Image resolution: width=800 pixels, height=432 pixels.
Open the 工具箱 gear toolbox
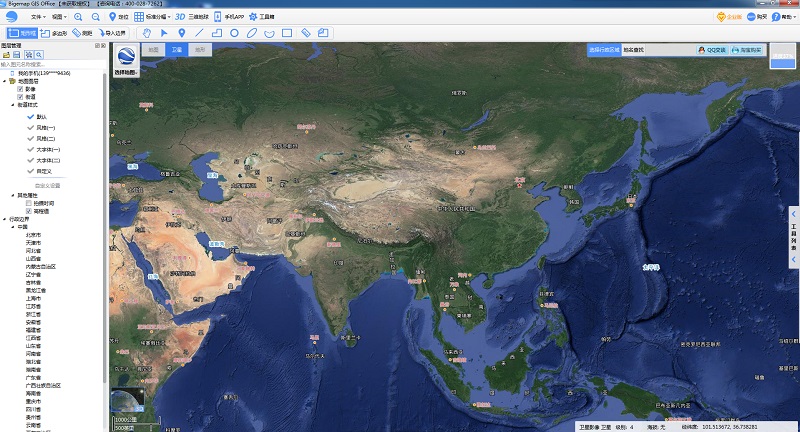(x=261, y=17)
